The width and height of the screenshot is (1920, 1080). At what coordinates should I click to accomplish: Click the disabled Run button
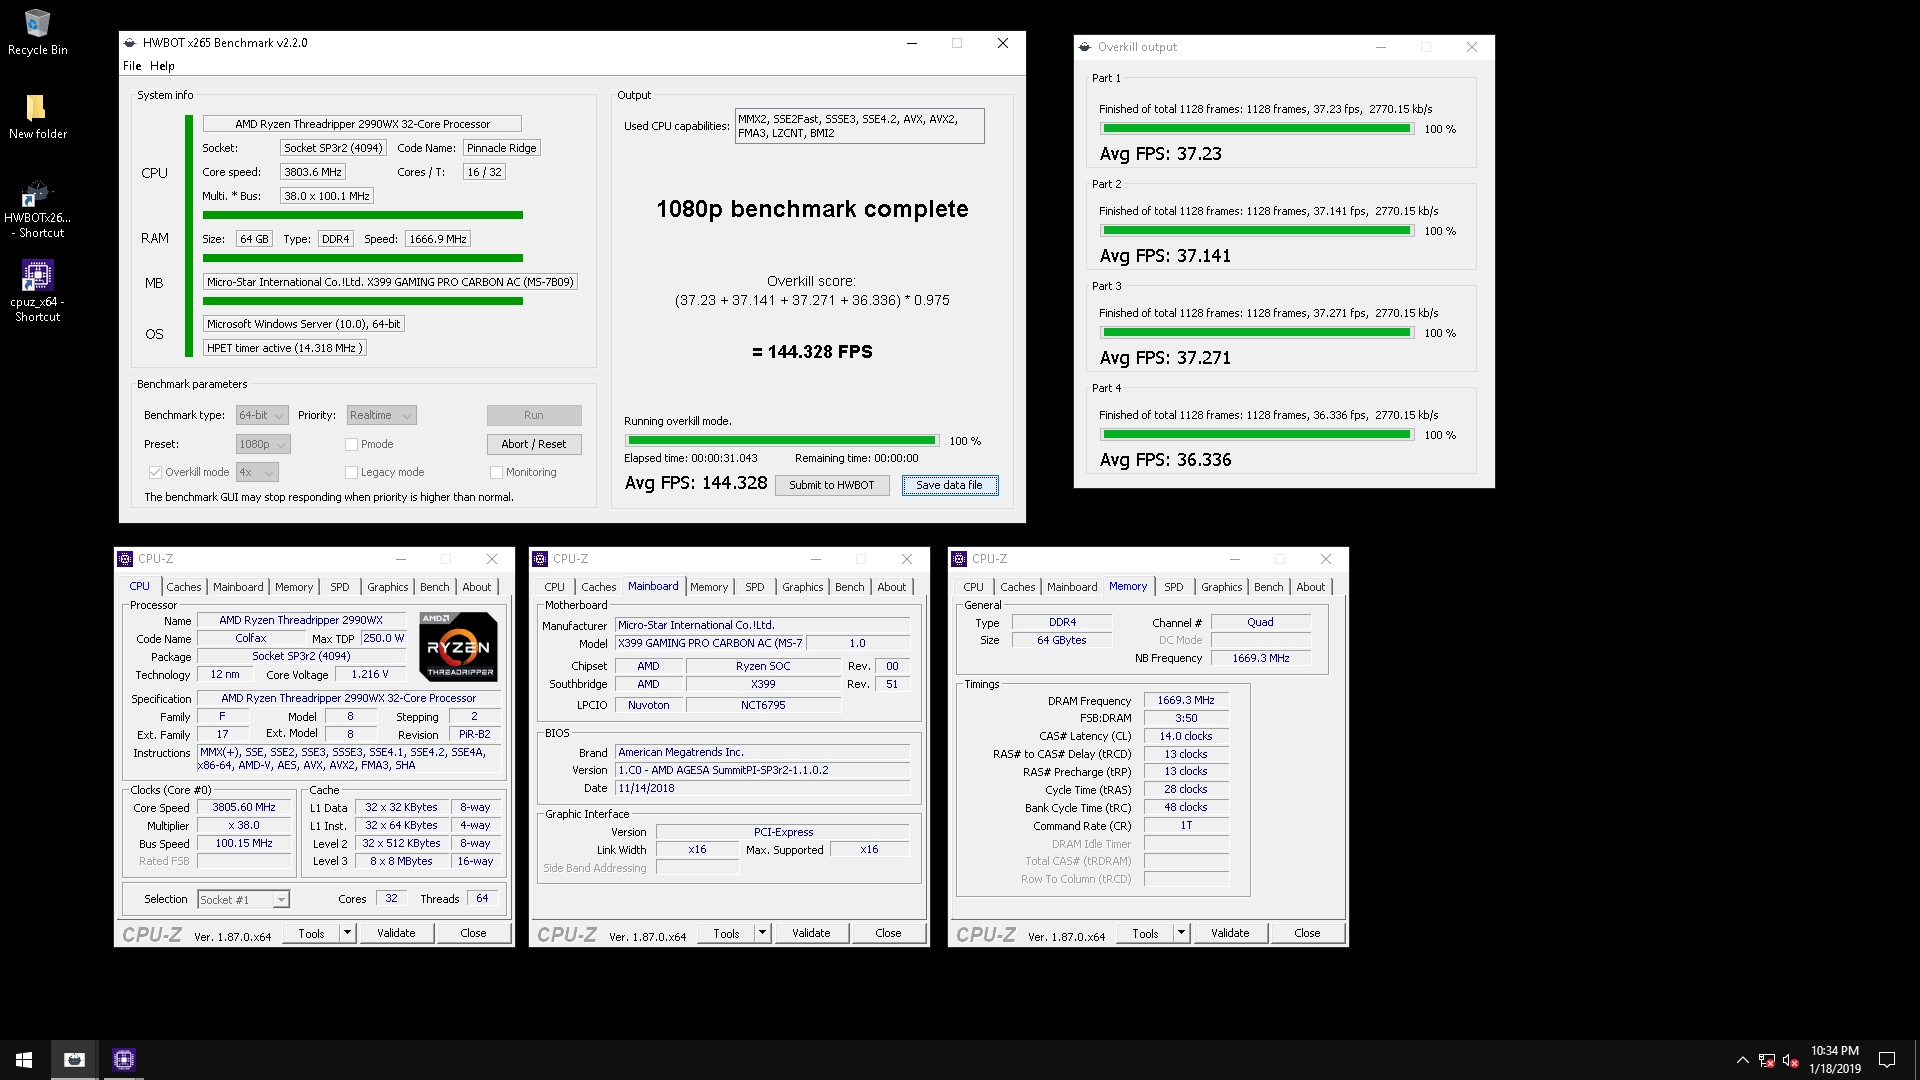(x=534, y=415)
